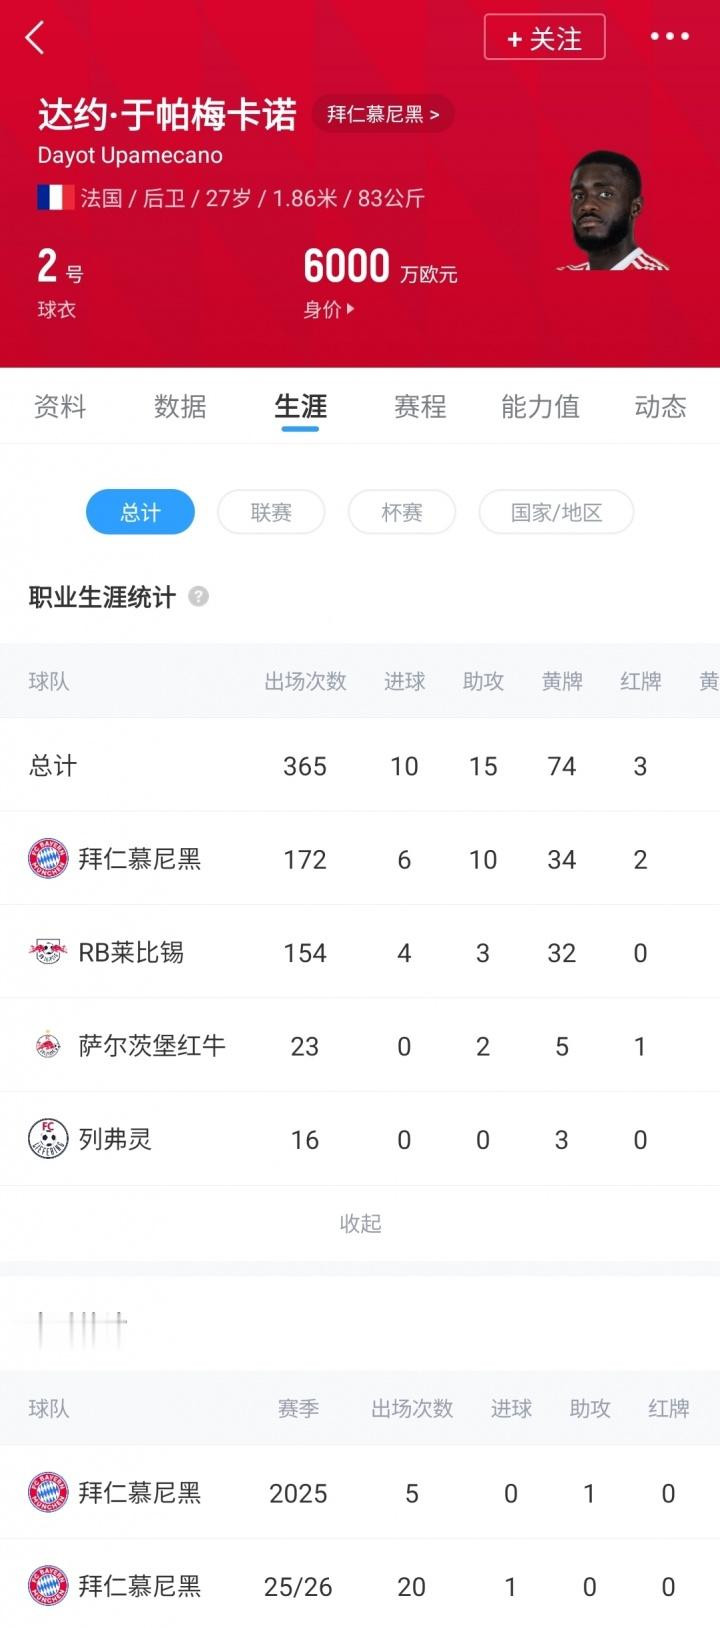Open the 拜仁慕尼黑 team chip in header
Image resolution: width=720 pixels, height=1628 pixels.
pyautogui.click(x=383, y=114)
